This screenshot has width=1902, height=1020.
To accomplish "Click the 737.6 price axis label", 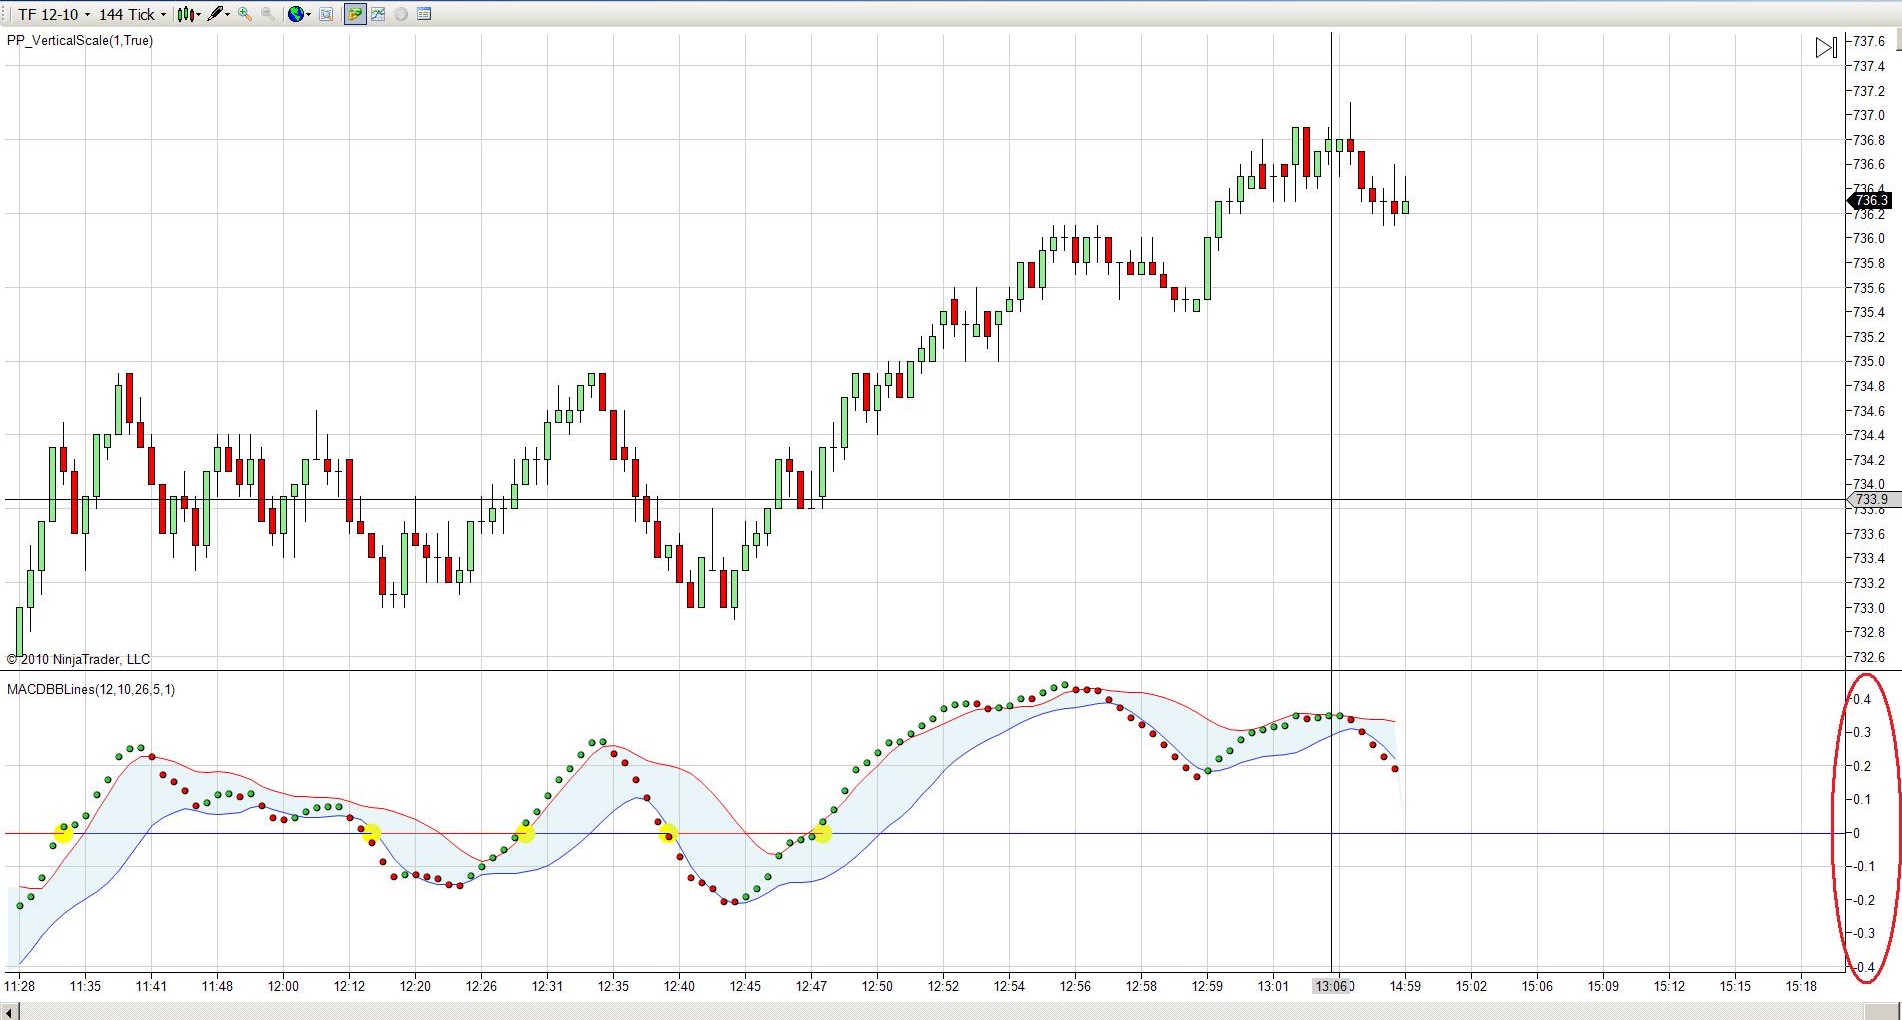I will pos(1869,41).
